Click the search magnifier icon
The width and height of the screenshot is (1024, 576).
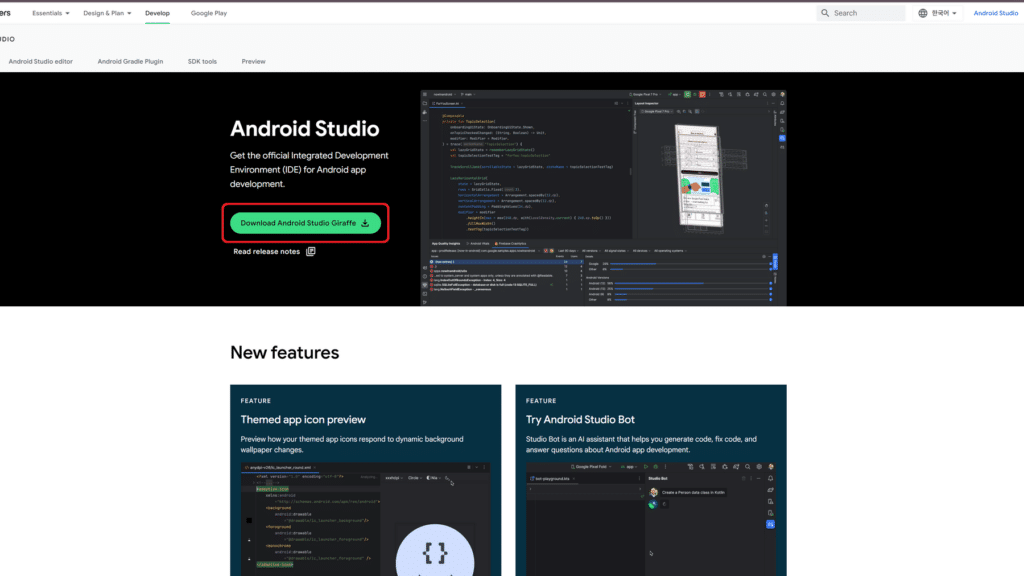pos(825,13)
